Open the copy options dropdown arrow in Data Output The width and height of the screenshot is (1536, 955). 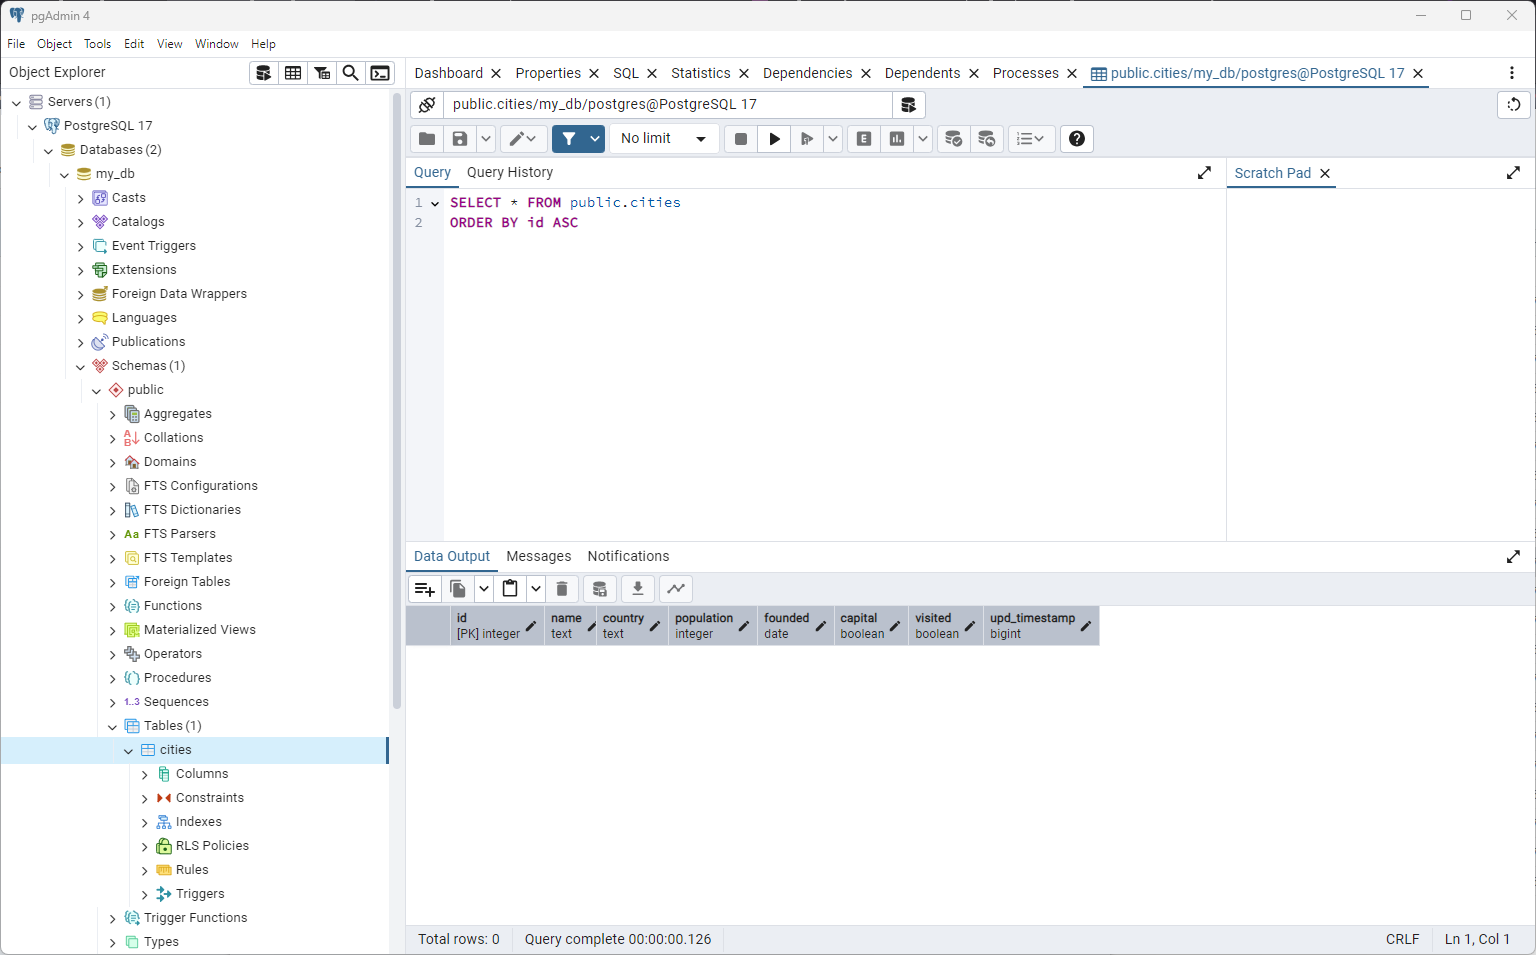[x=484, y=589]
